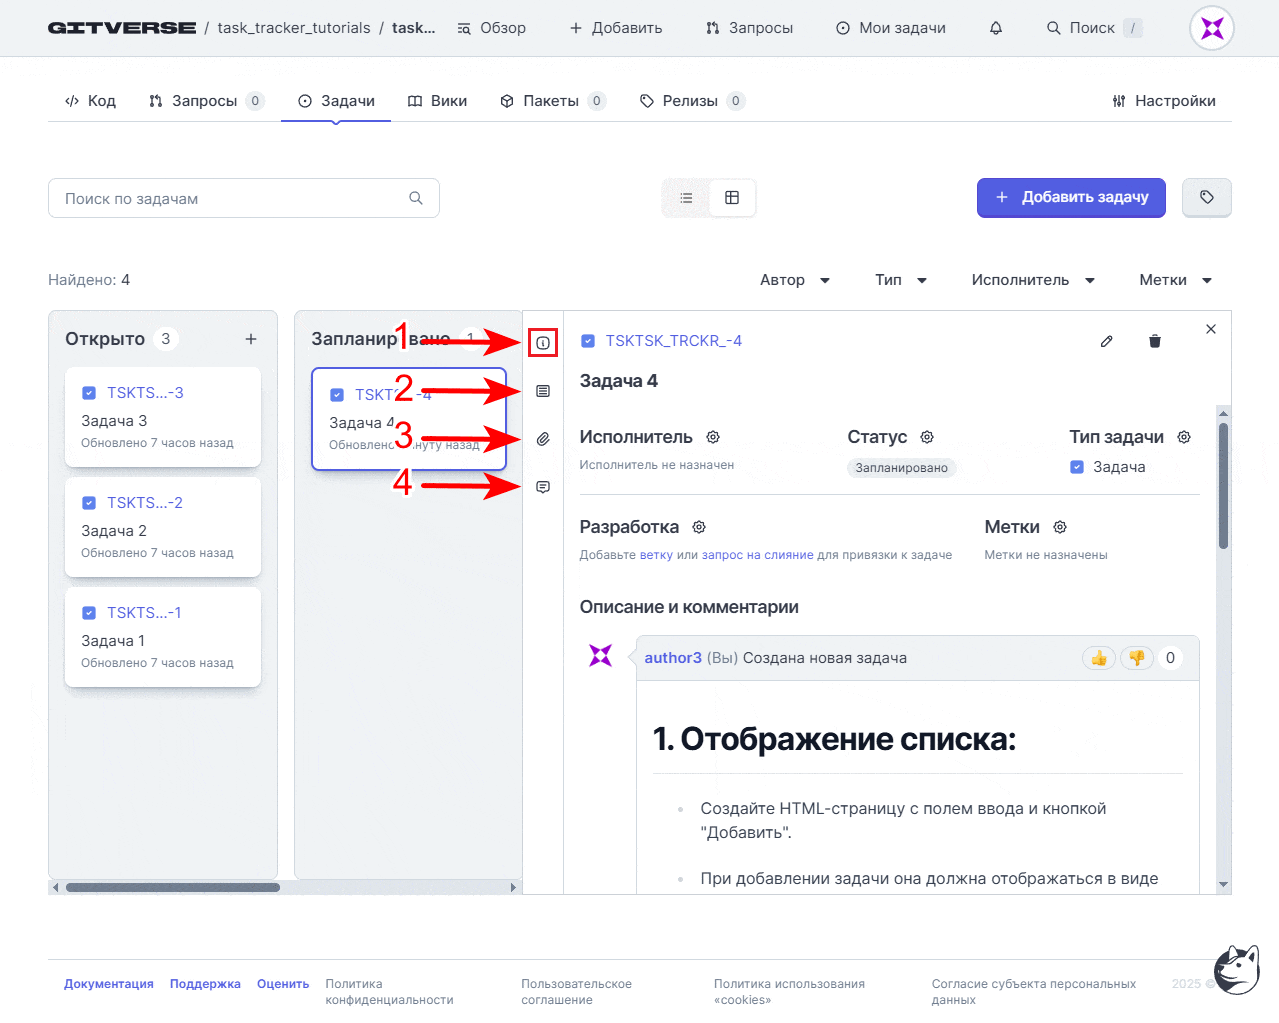Open the TSKTSK_TRCKR_-4 task link
Screen dimensions: 1279x1023
click(673, 341)
